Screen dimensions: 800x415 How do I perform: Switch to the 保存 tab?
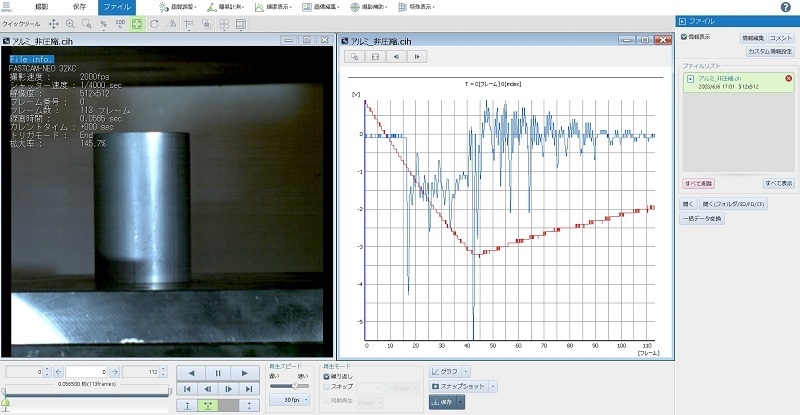coord(79,7)
